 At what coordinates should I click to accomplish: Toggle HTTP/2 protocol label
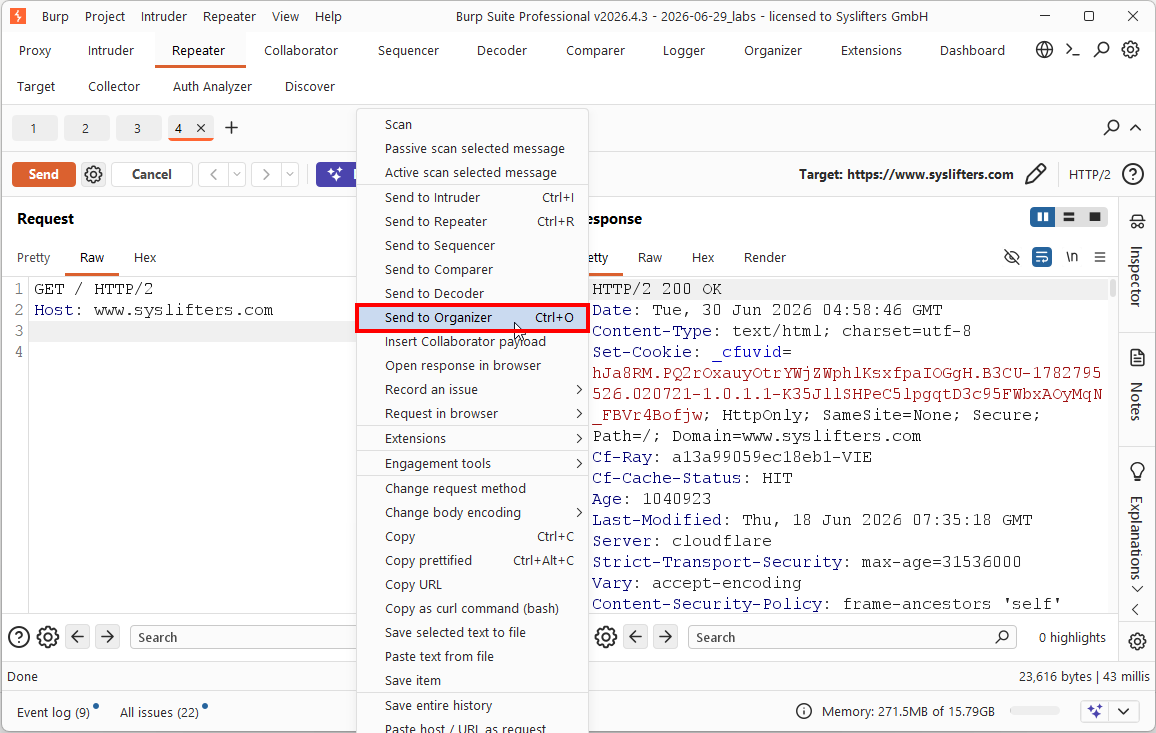pos(1089,174)
